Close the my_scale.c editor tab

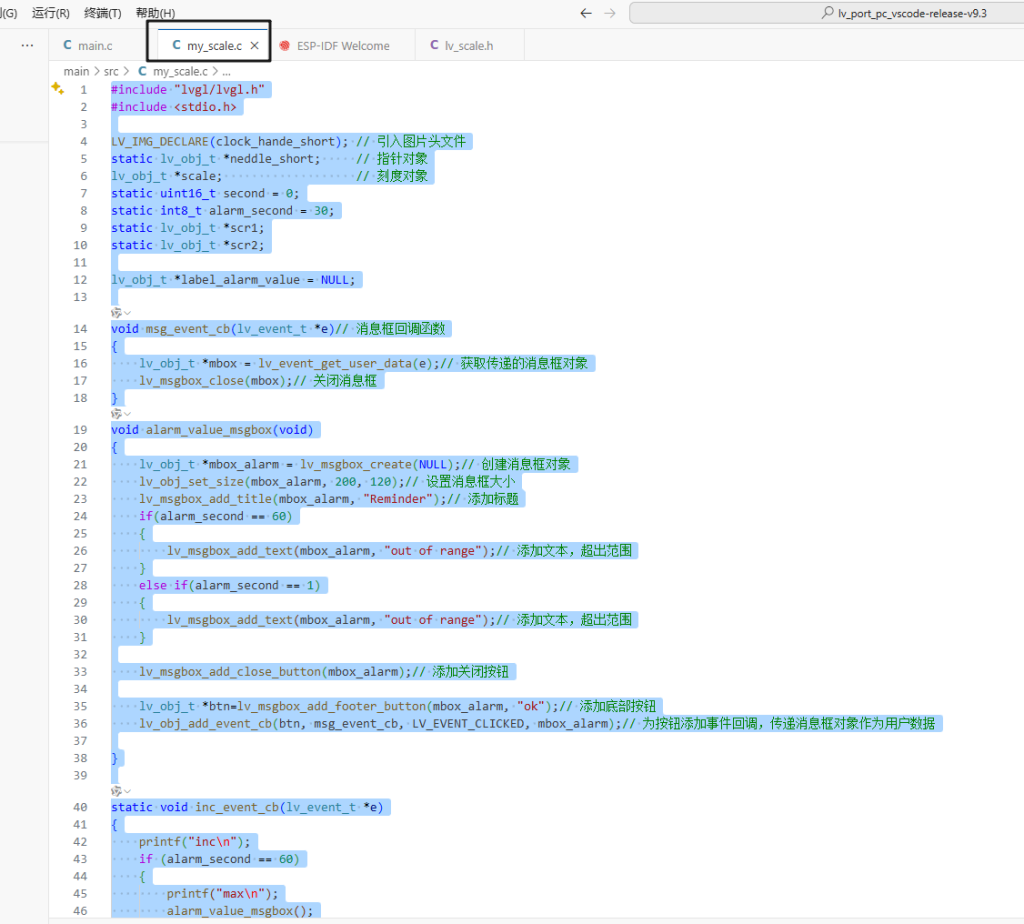[x=255, y=46]
